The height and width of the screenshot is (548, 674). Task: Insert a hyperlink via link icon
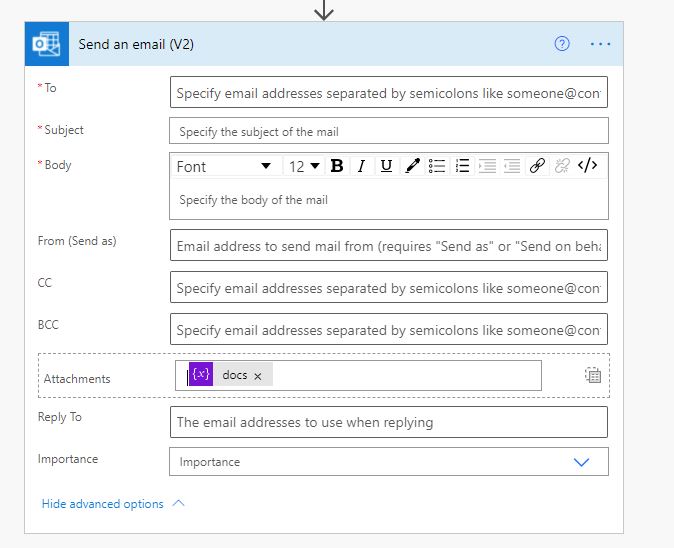(x=537, y=165)
